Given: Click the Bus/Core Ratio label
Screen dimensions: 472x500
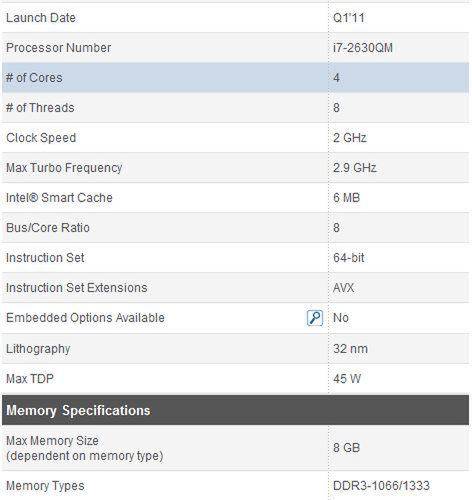Looking at the screenshot, I should [48, 228].
